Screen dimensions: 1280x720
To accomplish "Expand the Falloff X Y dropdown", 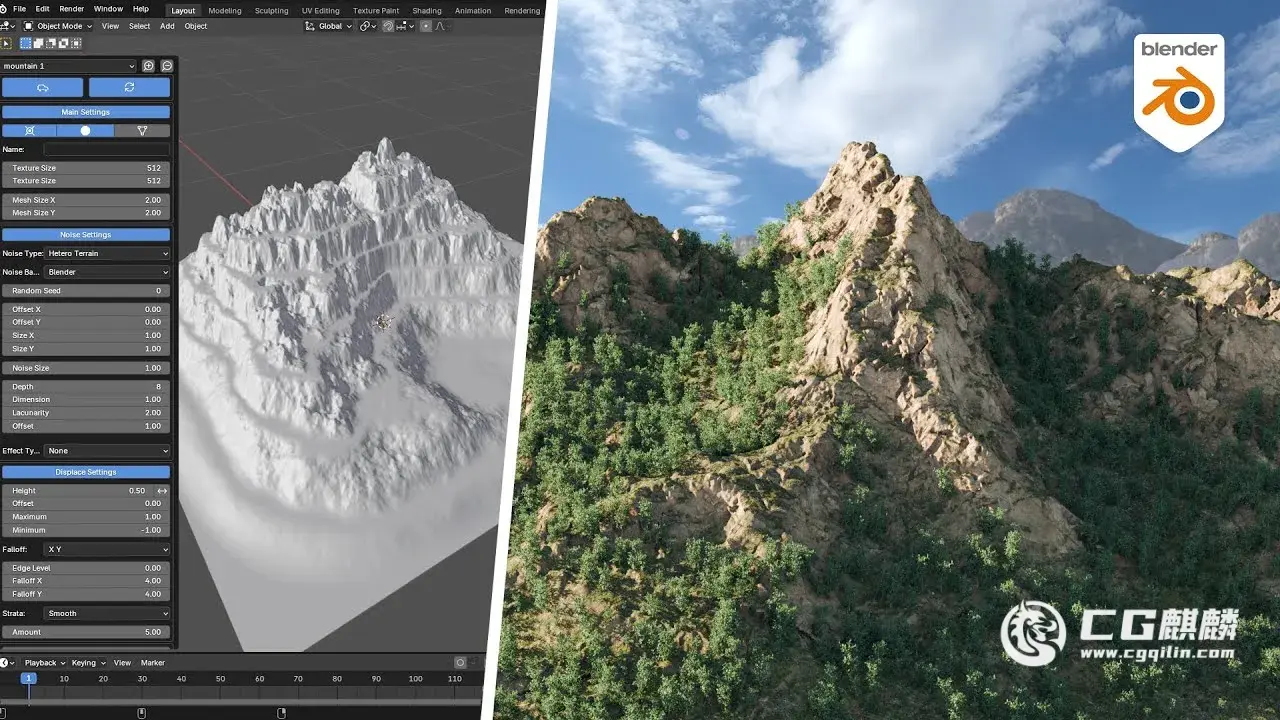I will (108, 550).
